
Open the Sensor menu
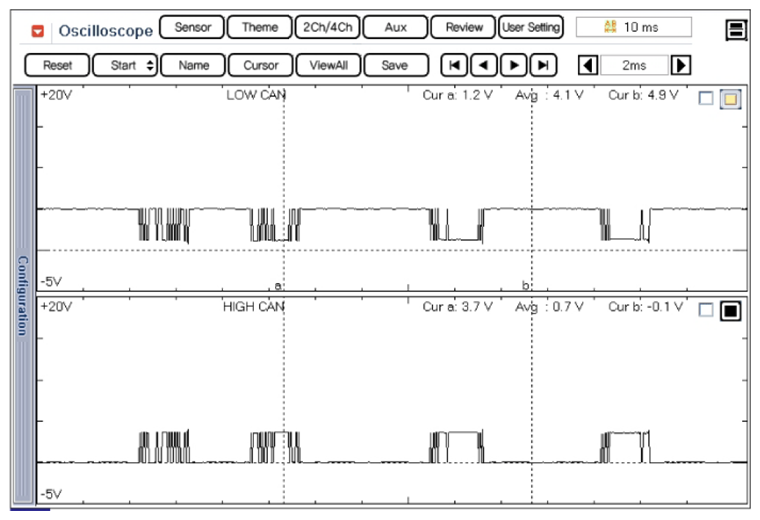[192, 27]
